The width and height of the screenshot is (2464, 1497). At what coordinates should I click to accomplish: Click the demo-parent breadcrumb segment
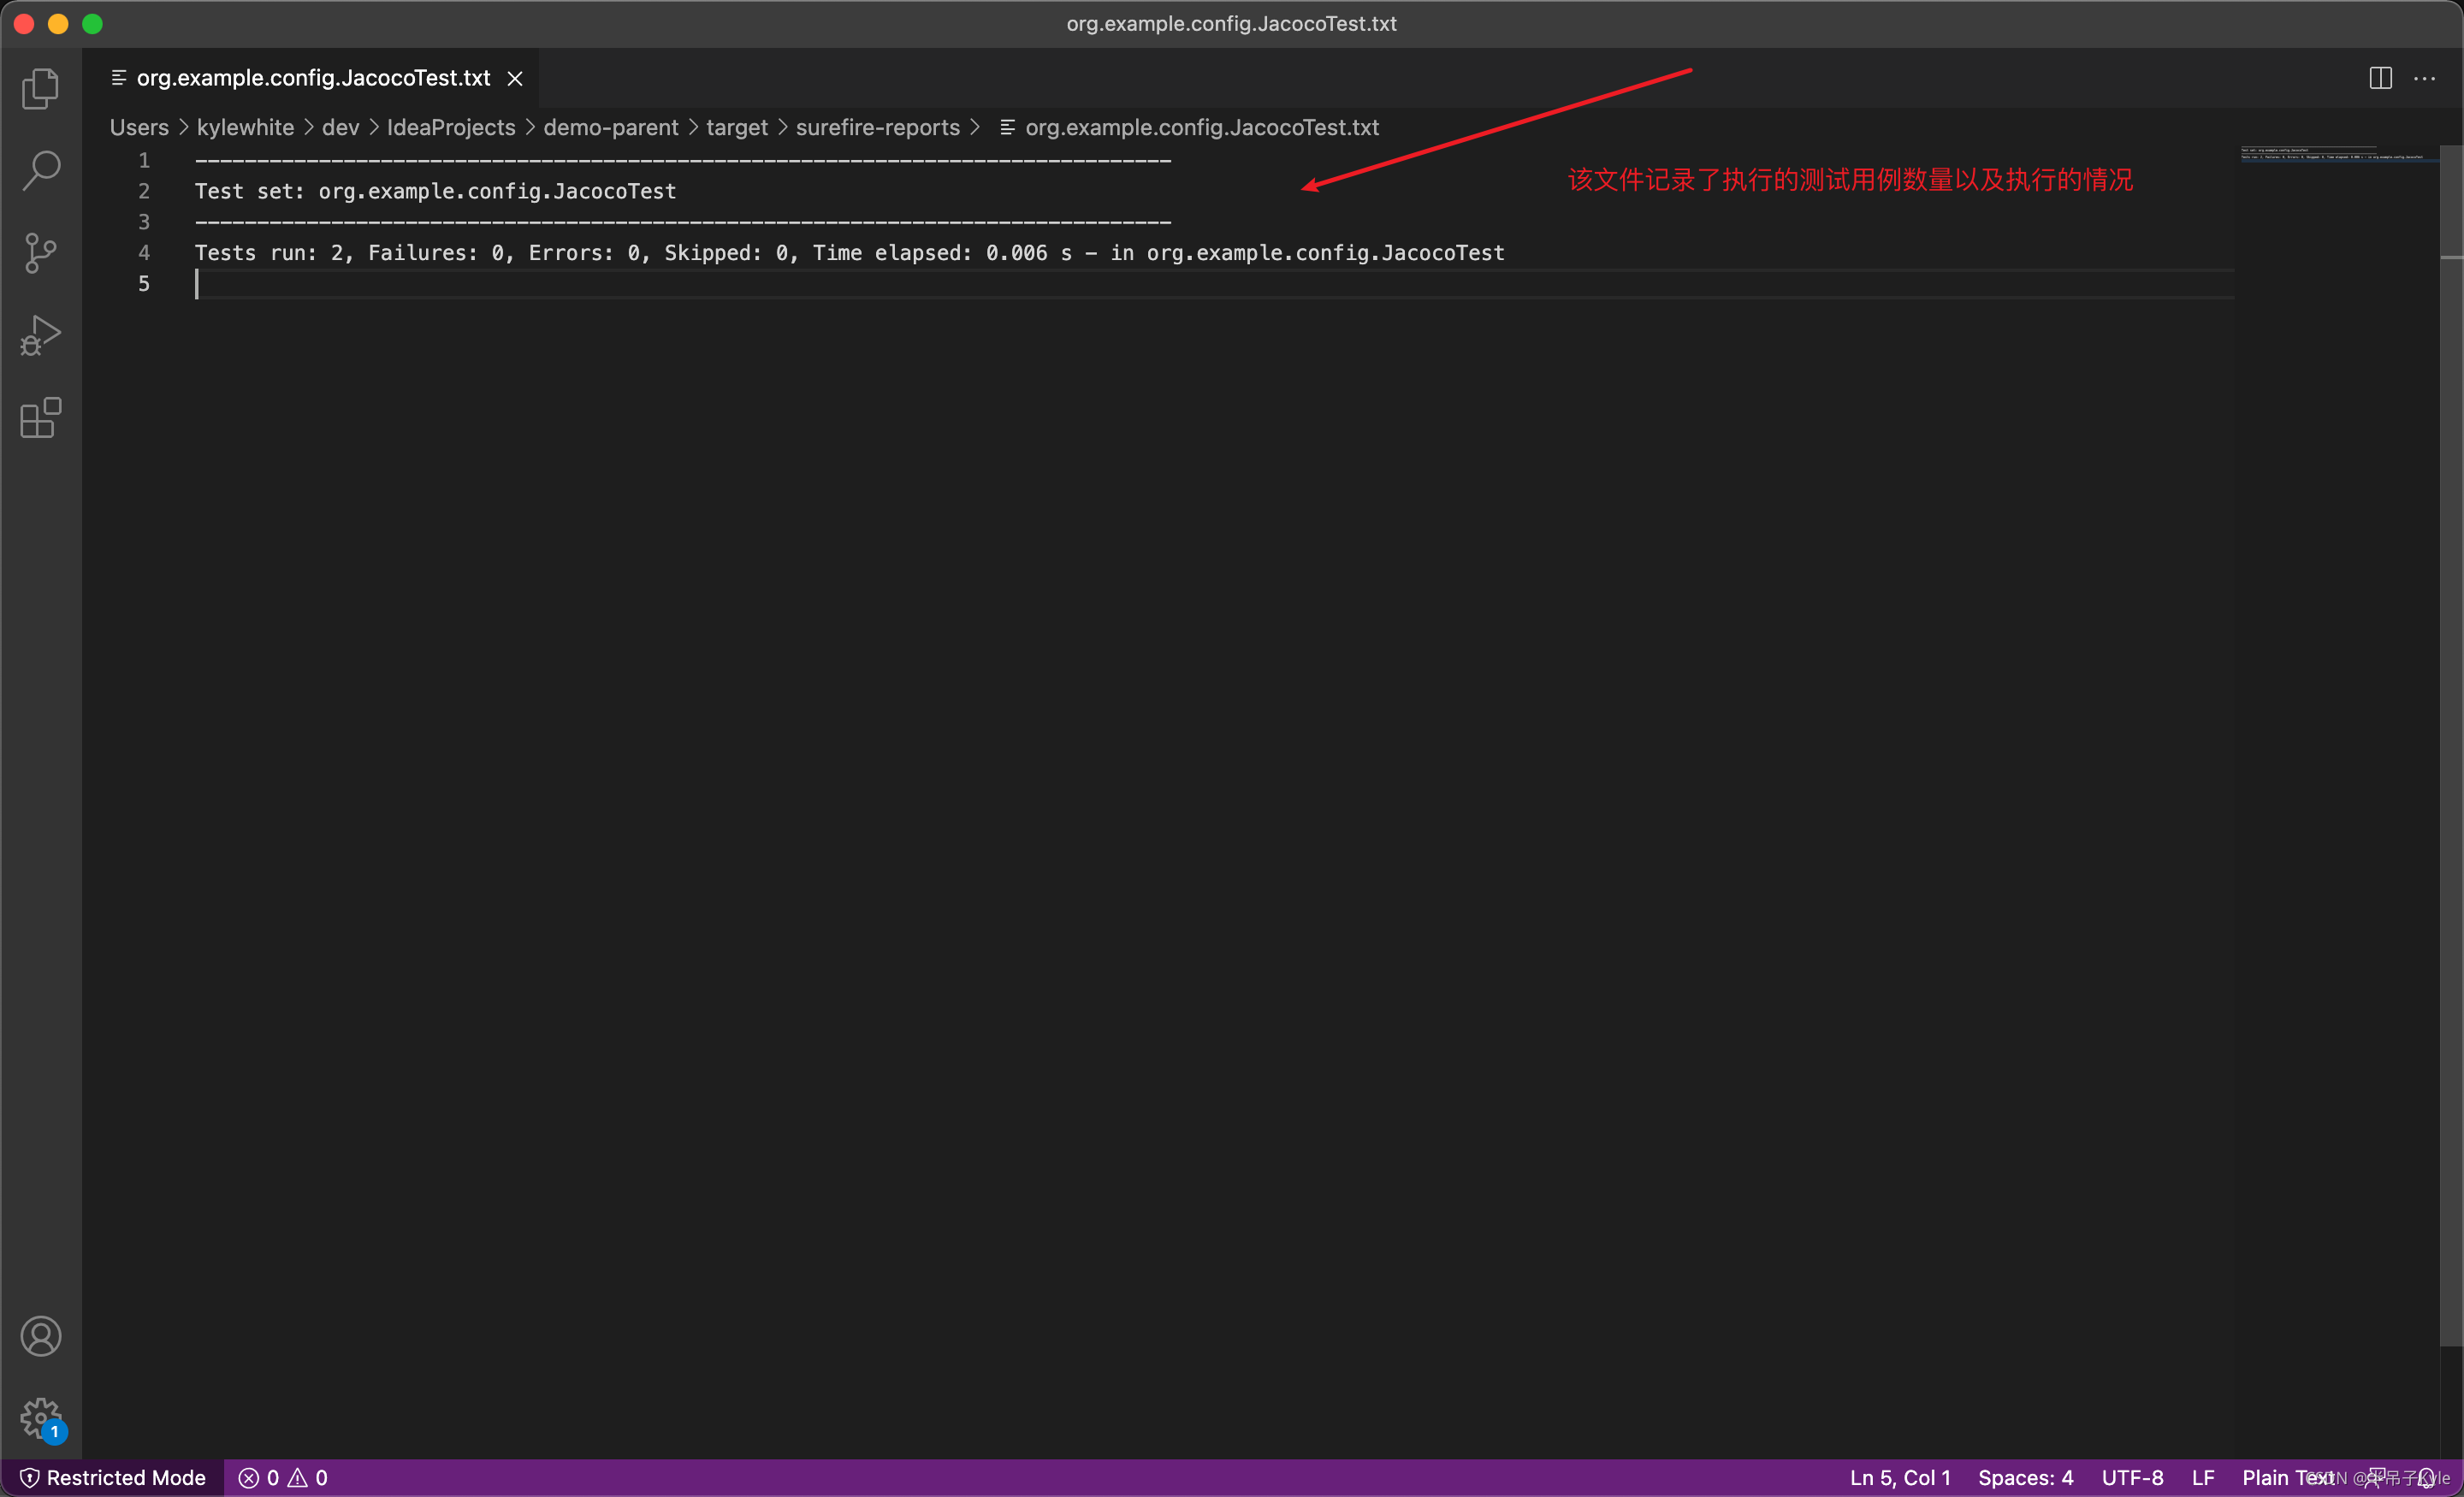coord(611,127)
